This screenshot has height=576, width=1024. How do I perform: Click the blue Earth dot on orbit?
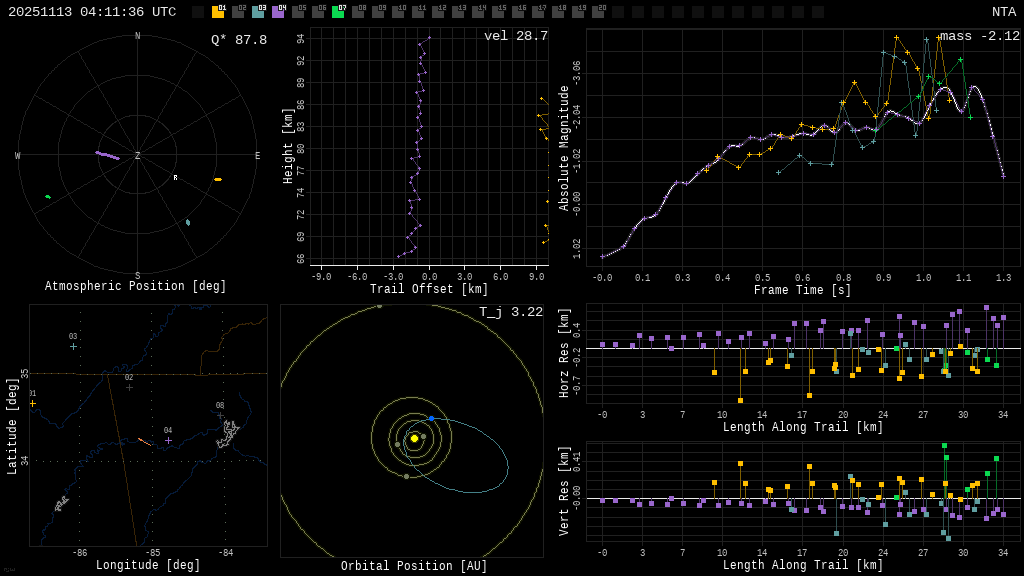pyautogui.click(x=431, y=418)
